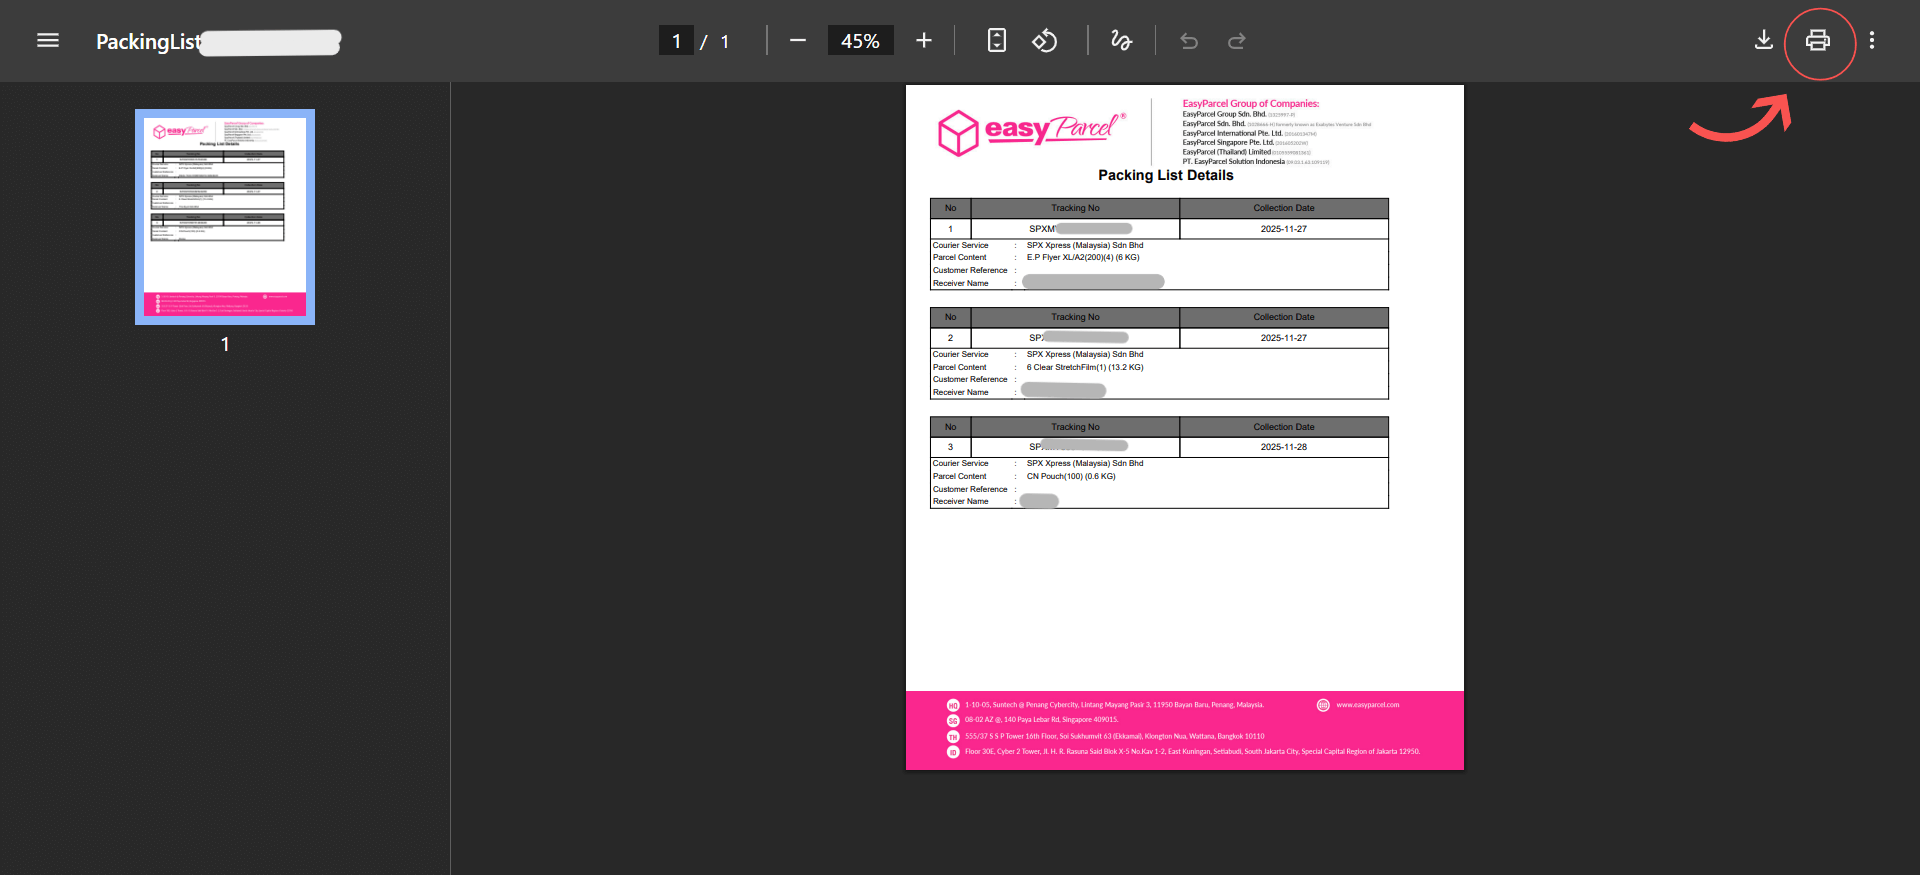This screenshot has height=875, width=1920.
Task: Click the www.easyparcel.com footer link
Action: pos(1367,705)
